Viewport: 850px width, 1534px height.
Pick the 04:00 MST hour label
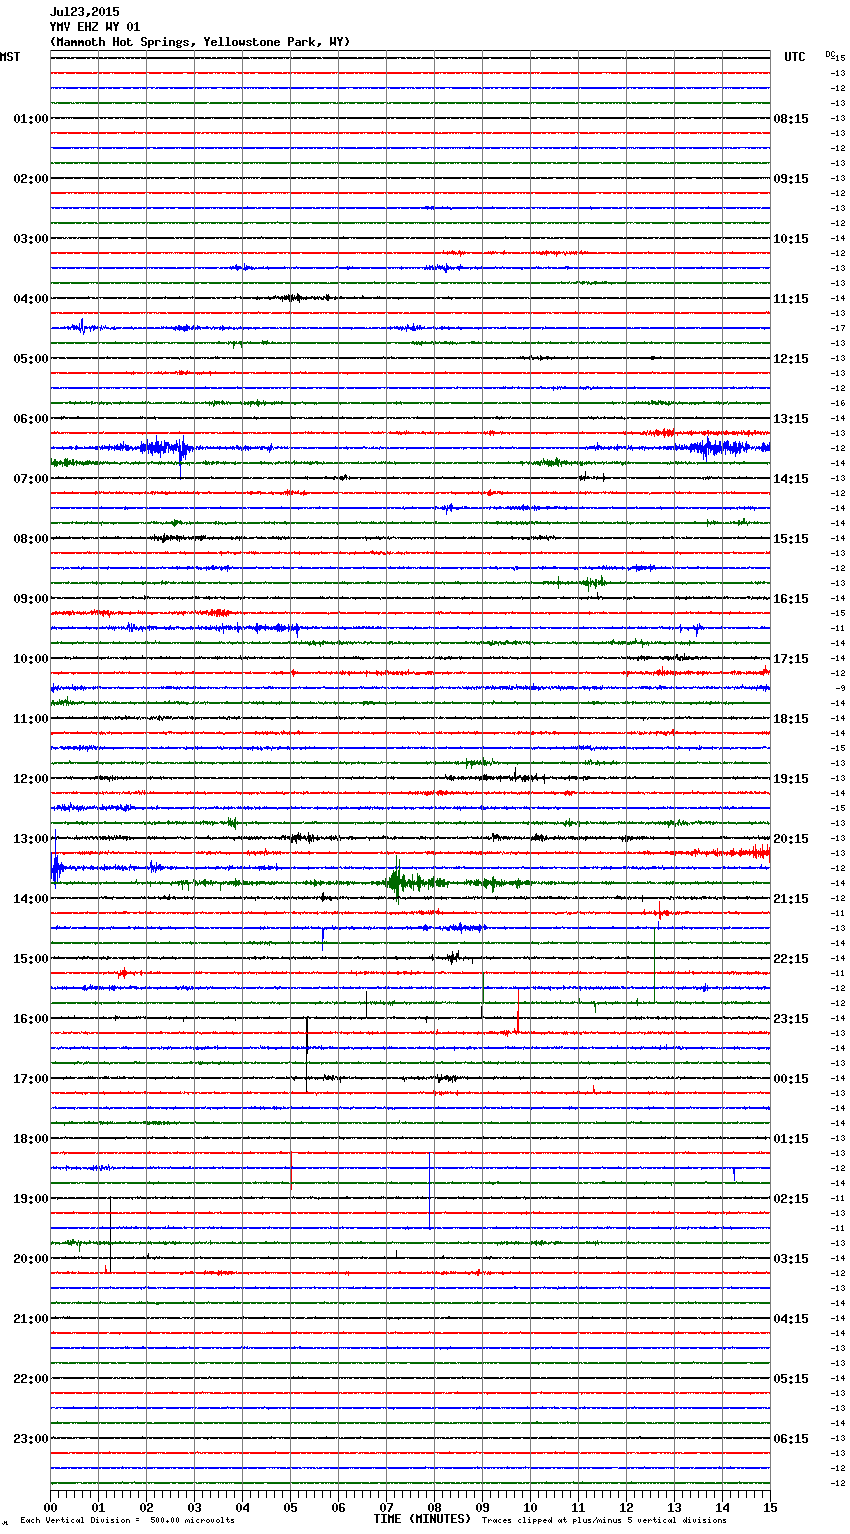[31, 299]
